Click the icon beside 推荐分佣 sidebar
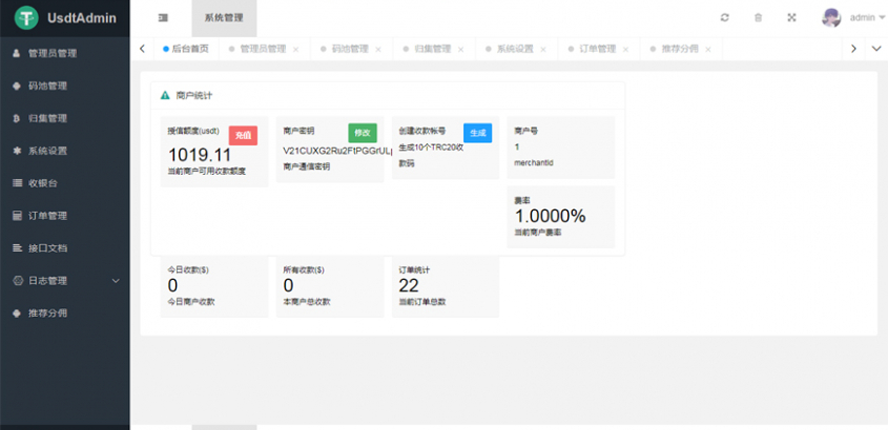This screenshot has width=888, height=430. (16, 313)
